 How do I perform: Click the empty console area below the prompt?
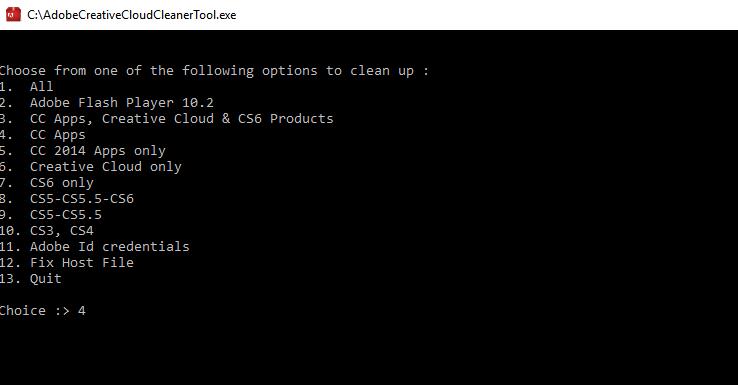click(369, 351)
